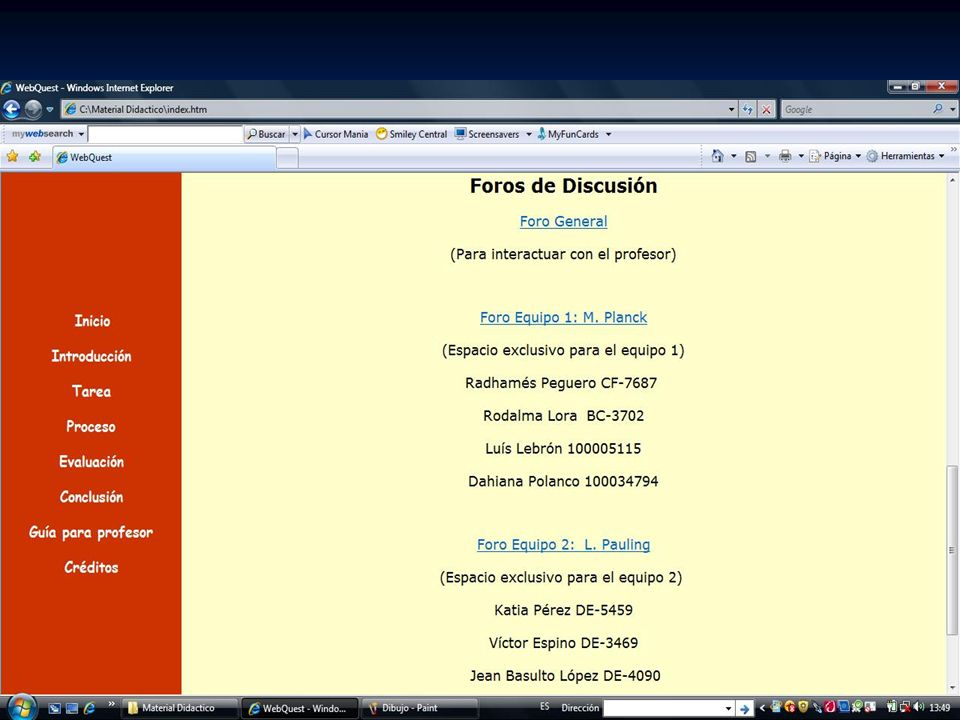Click the browser Forward arrow button
This screenshot has width=960, height=720.
[33, 110]
